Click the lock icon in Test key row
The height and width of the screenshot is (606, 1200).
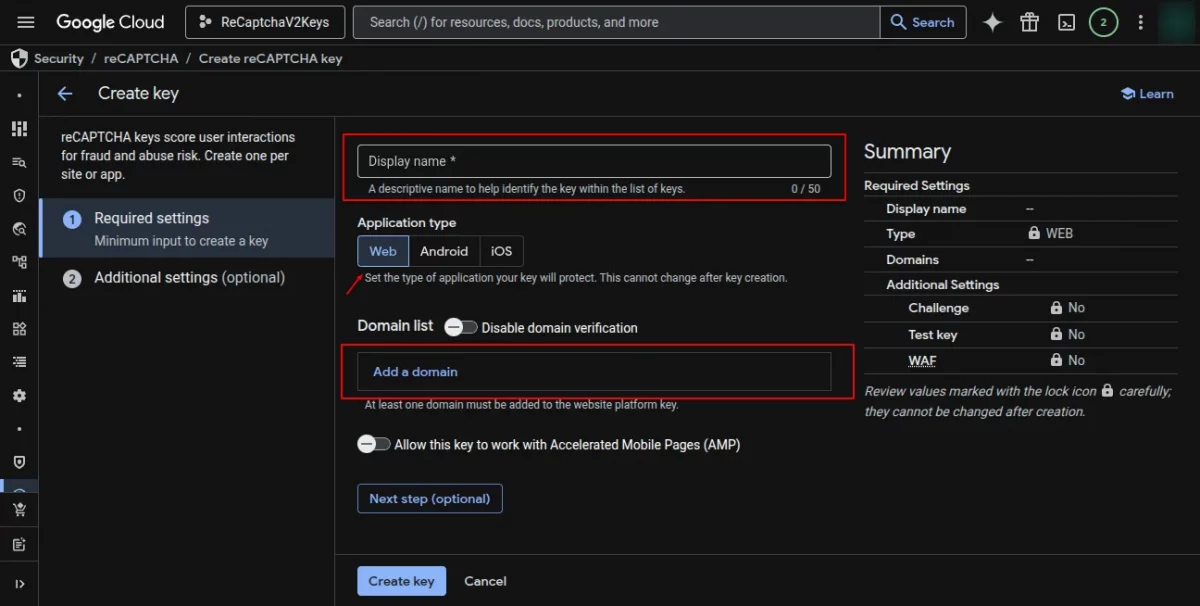click(x=1056, y=334)
